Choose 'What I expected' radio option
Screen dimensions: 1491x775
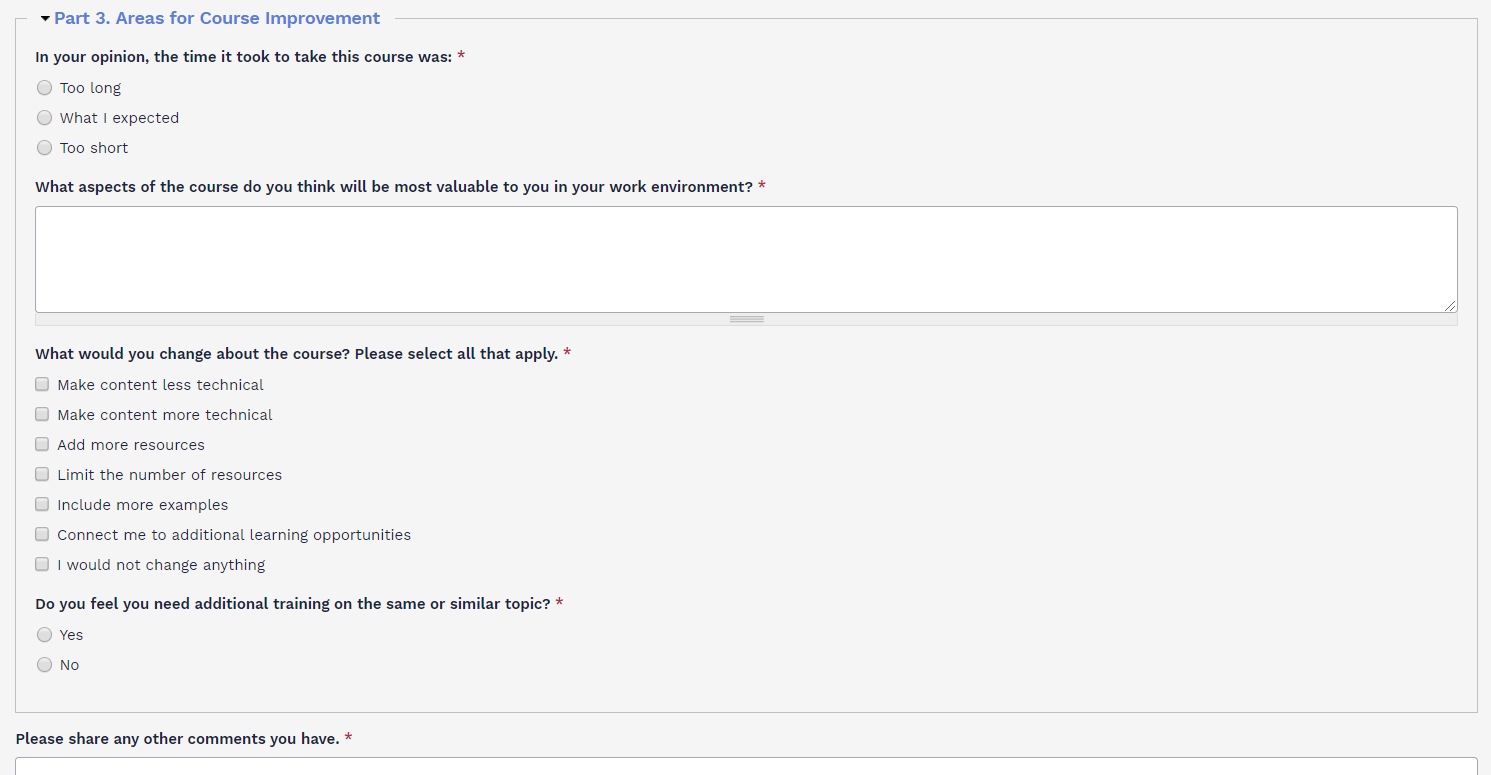tap(44, 118)
